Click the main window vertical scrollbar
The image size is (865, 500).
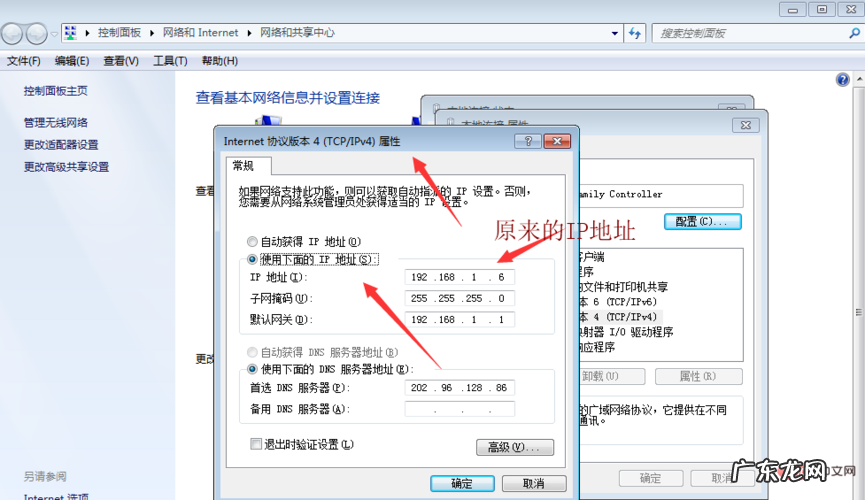859,312
